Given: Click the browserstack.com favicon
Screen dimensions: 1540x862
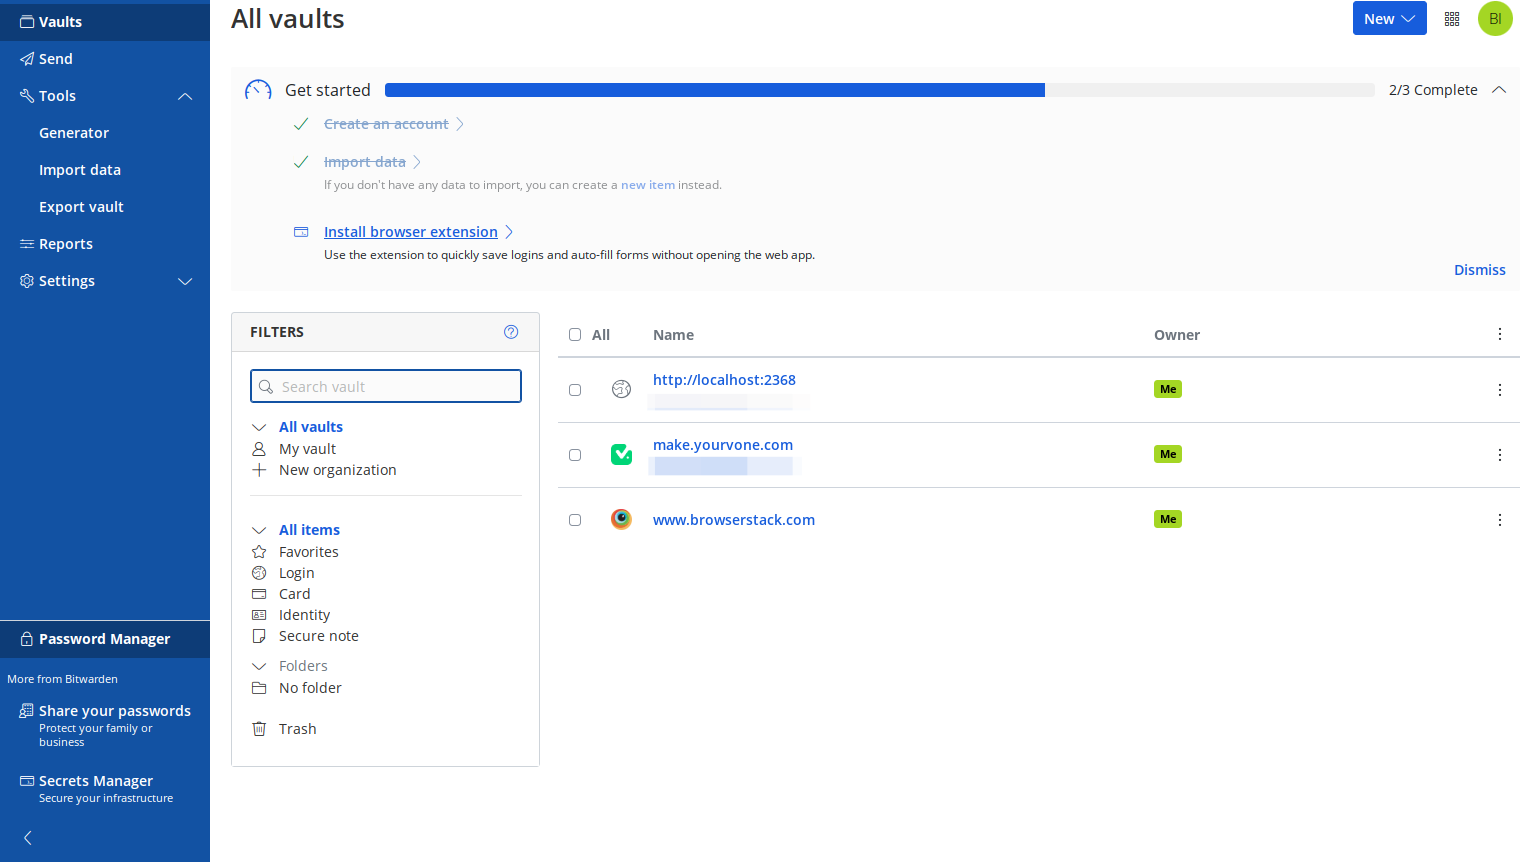Looking at the screenshot, I should click(621, 519).
